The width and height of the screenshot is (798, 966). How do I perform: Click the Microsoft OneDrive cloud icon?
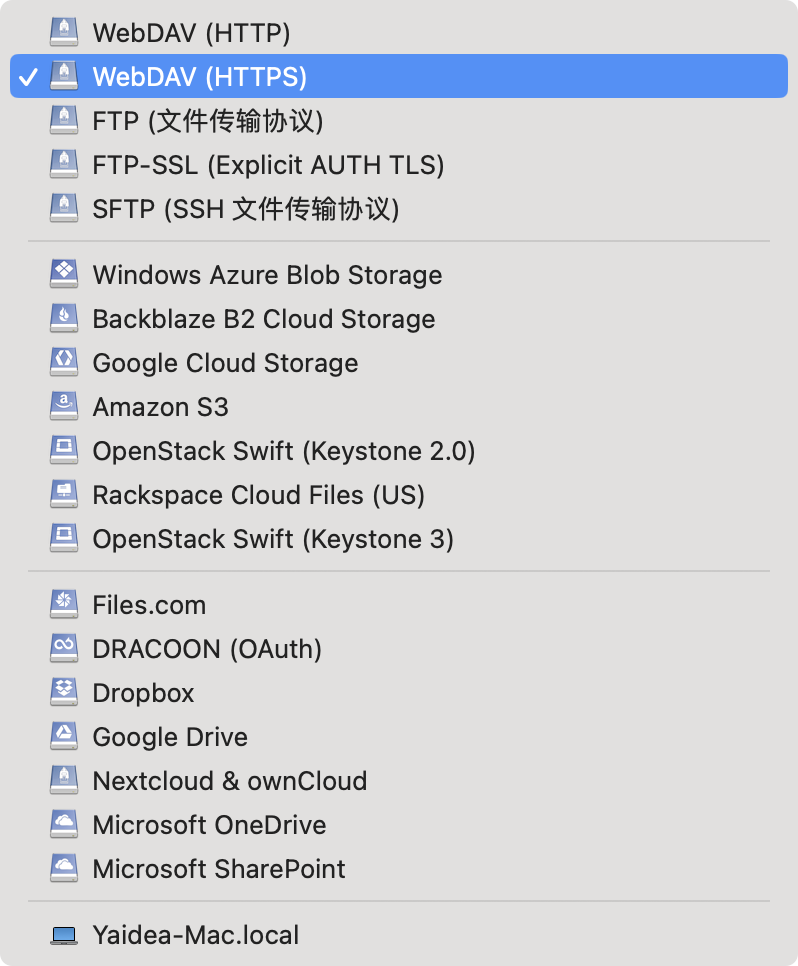(x=64, y=824)
